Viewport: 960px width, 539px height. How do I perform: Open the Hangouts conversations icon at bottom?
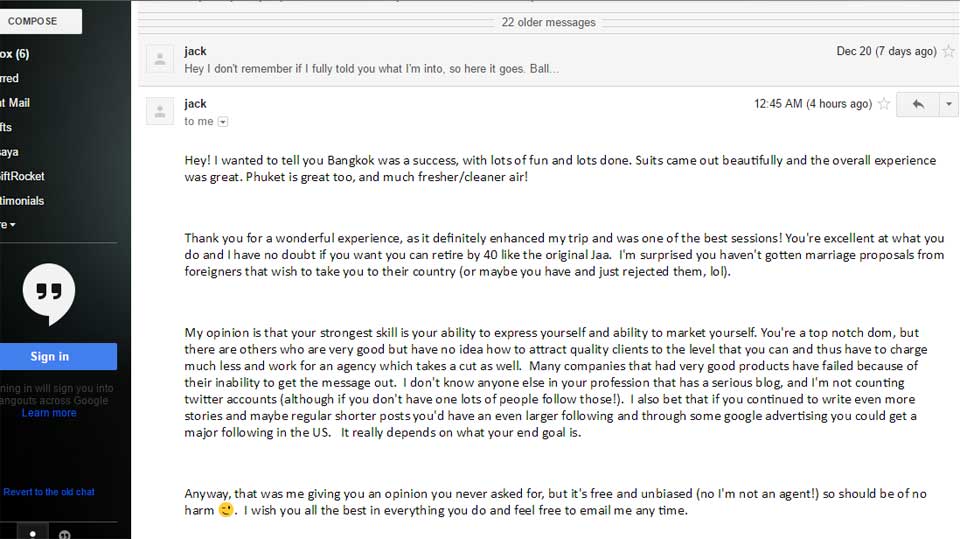pos(64,534)
